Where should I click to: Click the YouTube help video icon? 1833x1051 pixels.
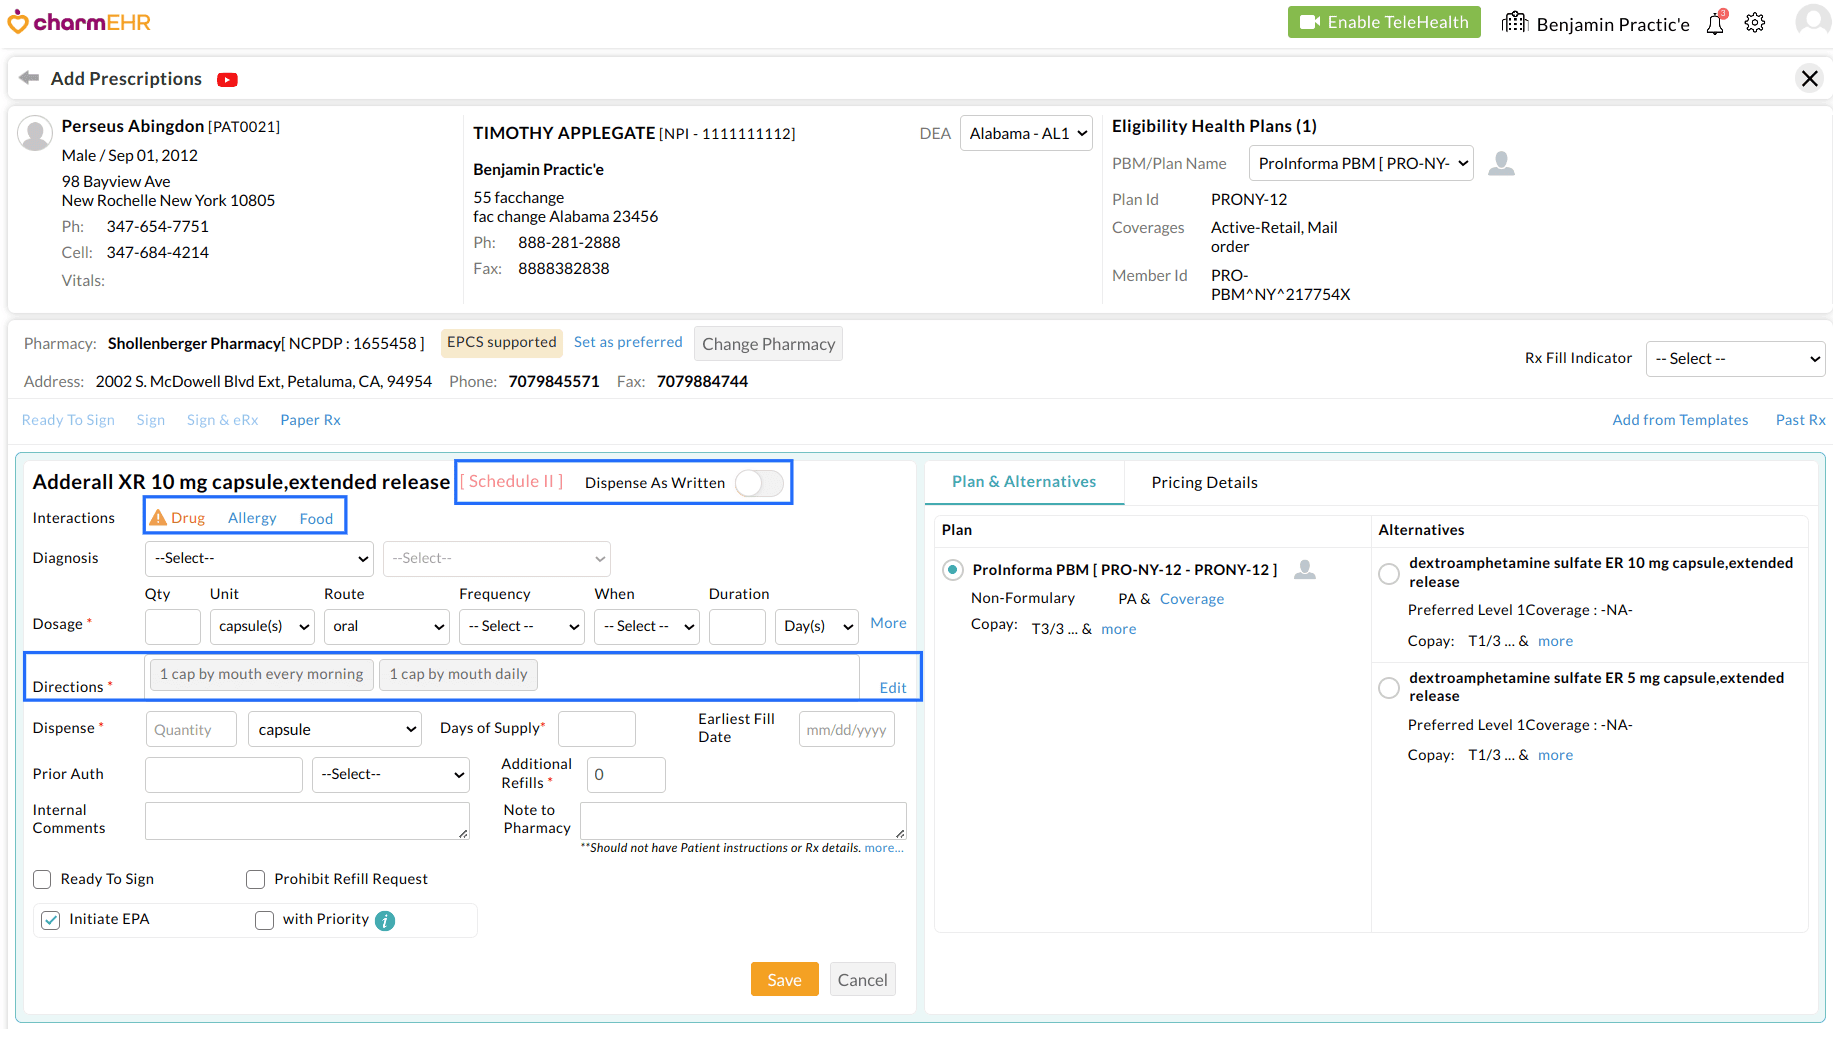tap(227, 80)
